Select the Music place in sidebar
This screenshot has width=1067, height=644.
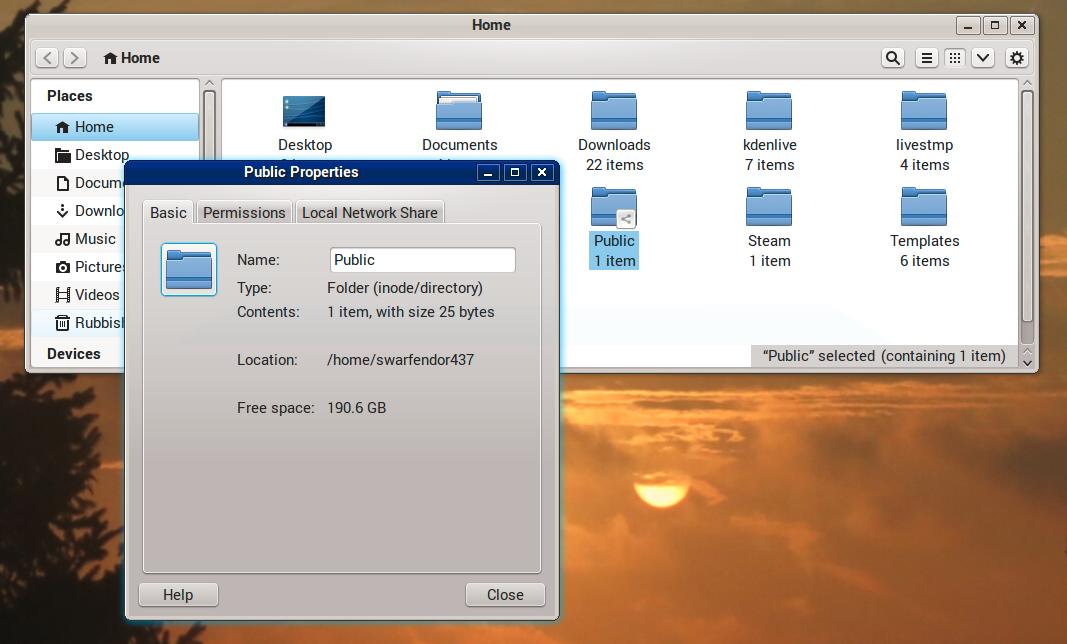[95, 239]
